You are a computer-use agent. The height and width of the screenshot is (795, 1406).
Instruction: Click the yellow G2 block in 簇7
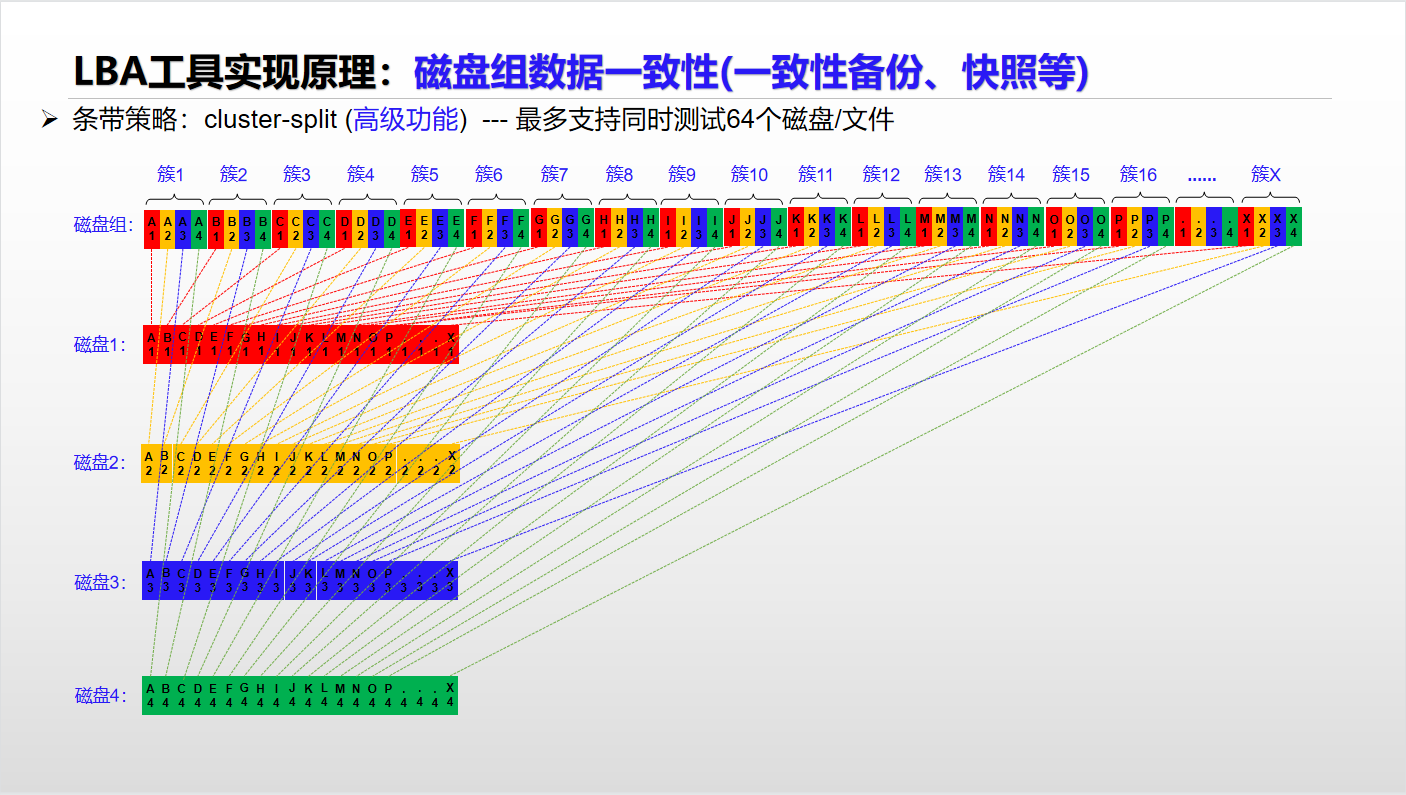click(553, 226)
